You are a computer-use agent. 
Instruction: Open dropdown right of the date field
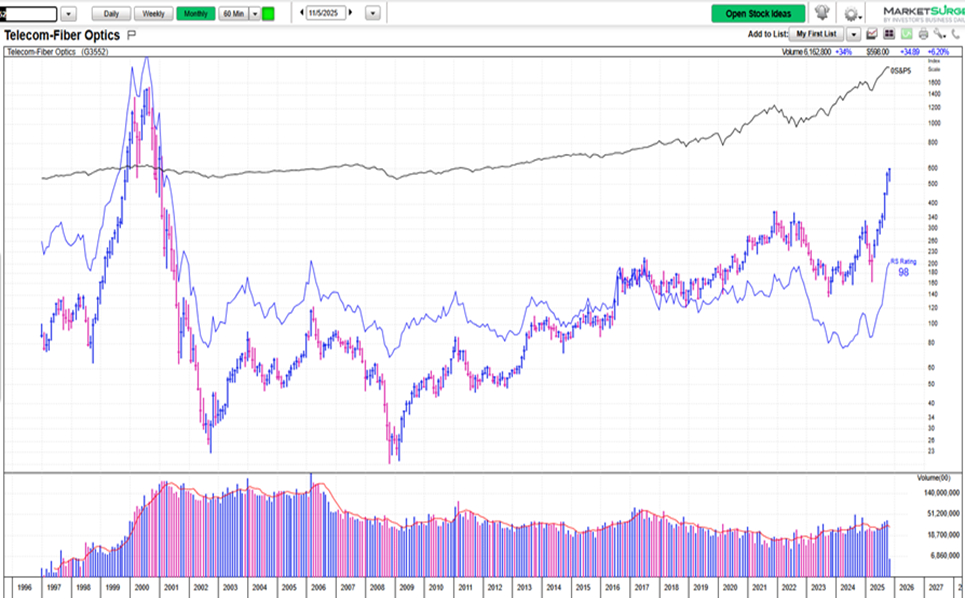[373, 14]
